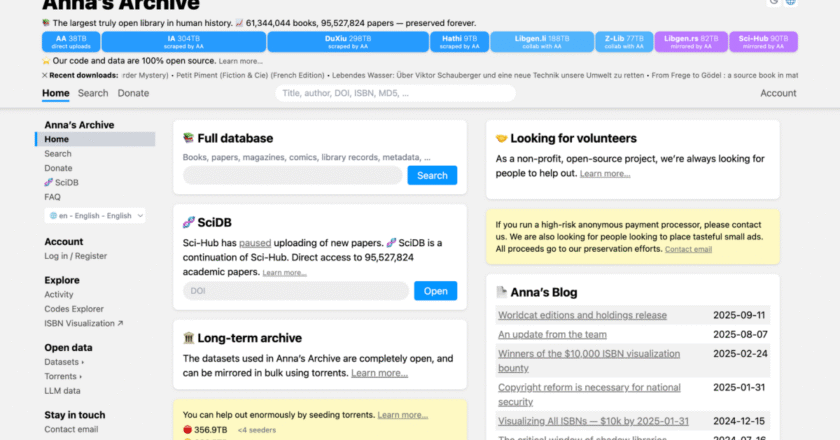This screenshot has width=840, height=440.
Task: Click Learn more about volunteering
Action: pyautogui.click(x=605, y=174)
